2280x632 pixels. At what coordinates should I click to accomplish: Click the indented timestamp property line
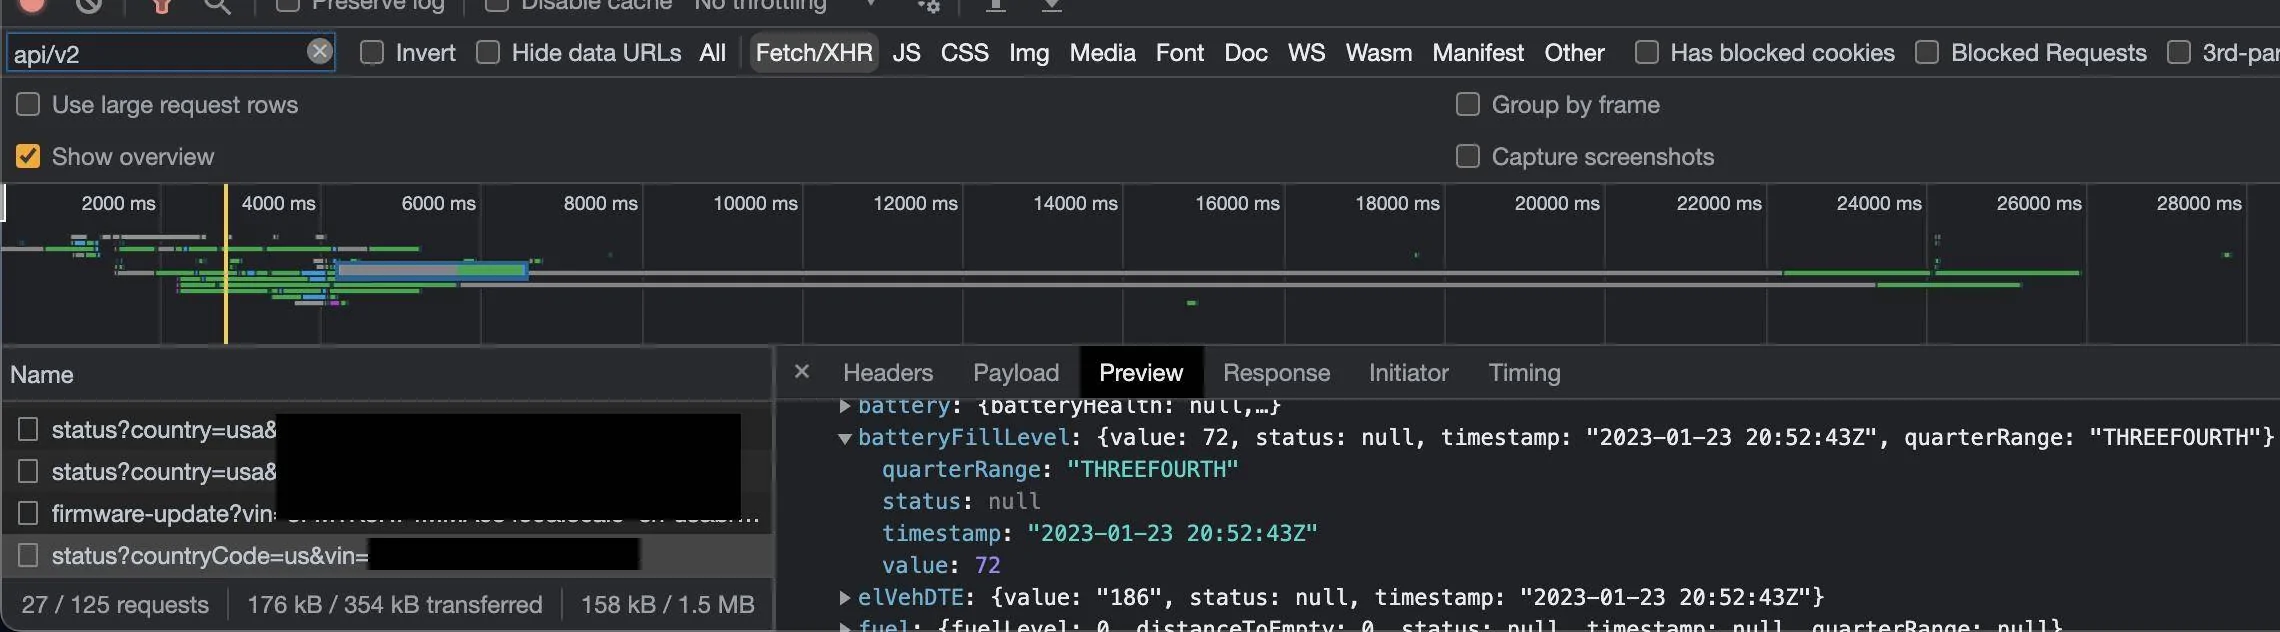1100,534
